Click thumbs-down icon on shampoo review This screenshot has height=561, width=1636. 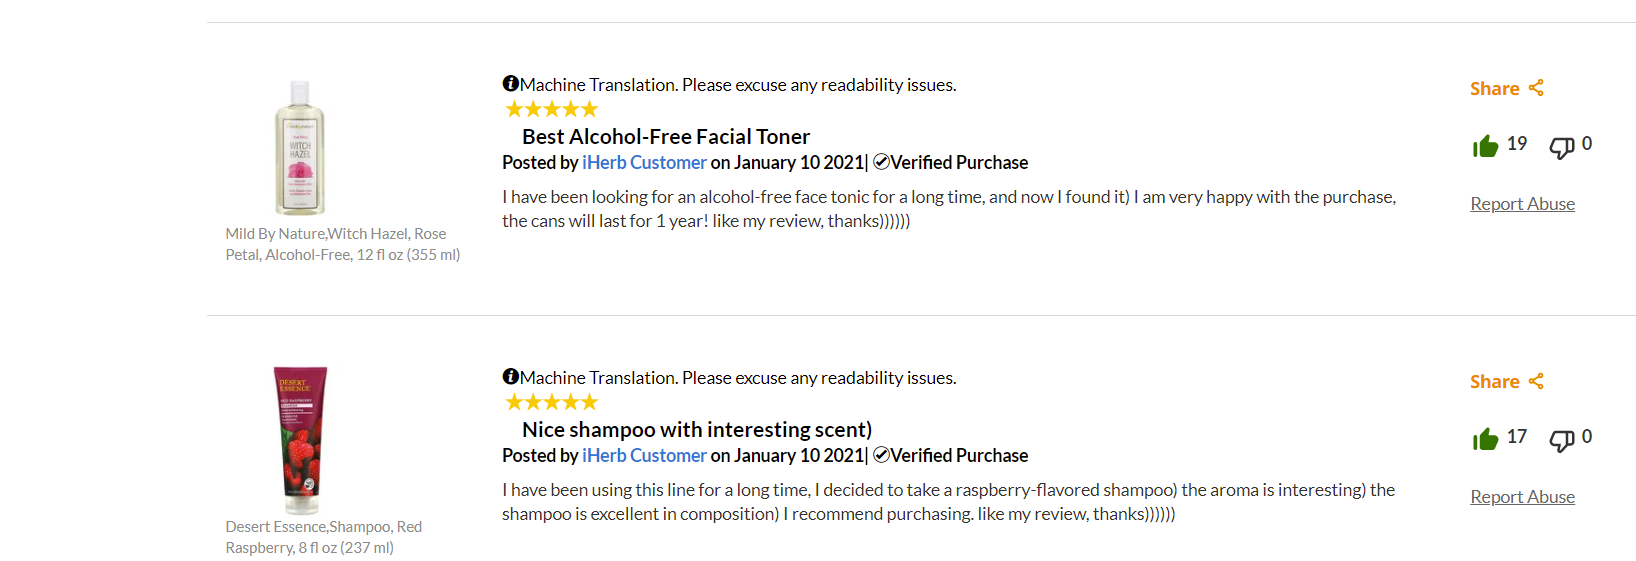1561,440
